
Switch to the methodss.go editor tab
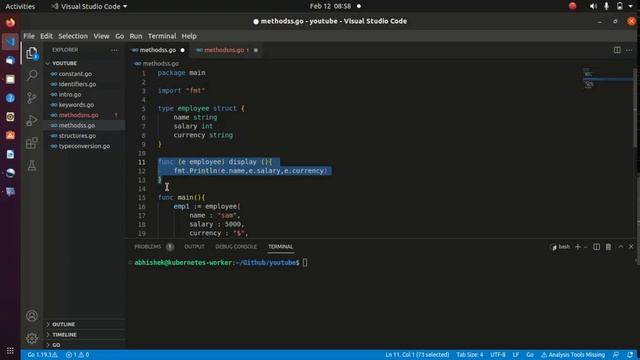(x=157, y=50)
